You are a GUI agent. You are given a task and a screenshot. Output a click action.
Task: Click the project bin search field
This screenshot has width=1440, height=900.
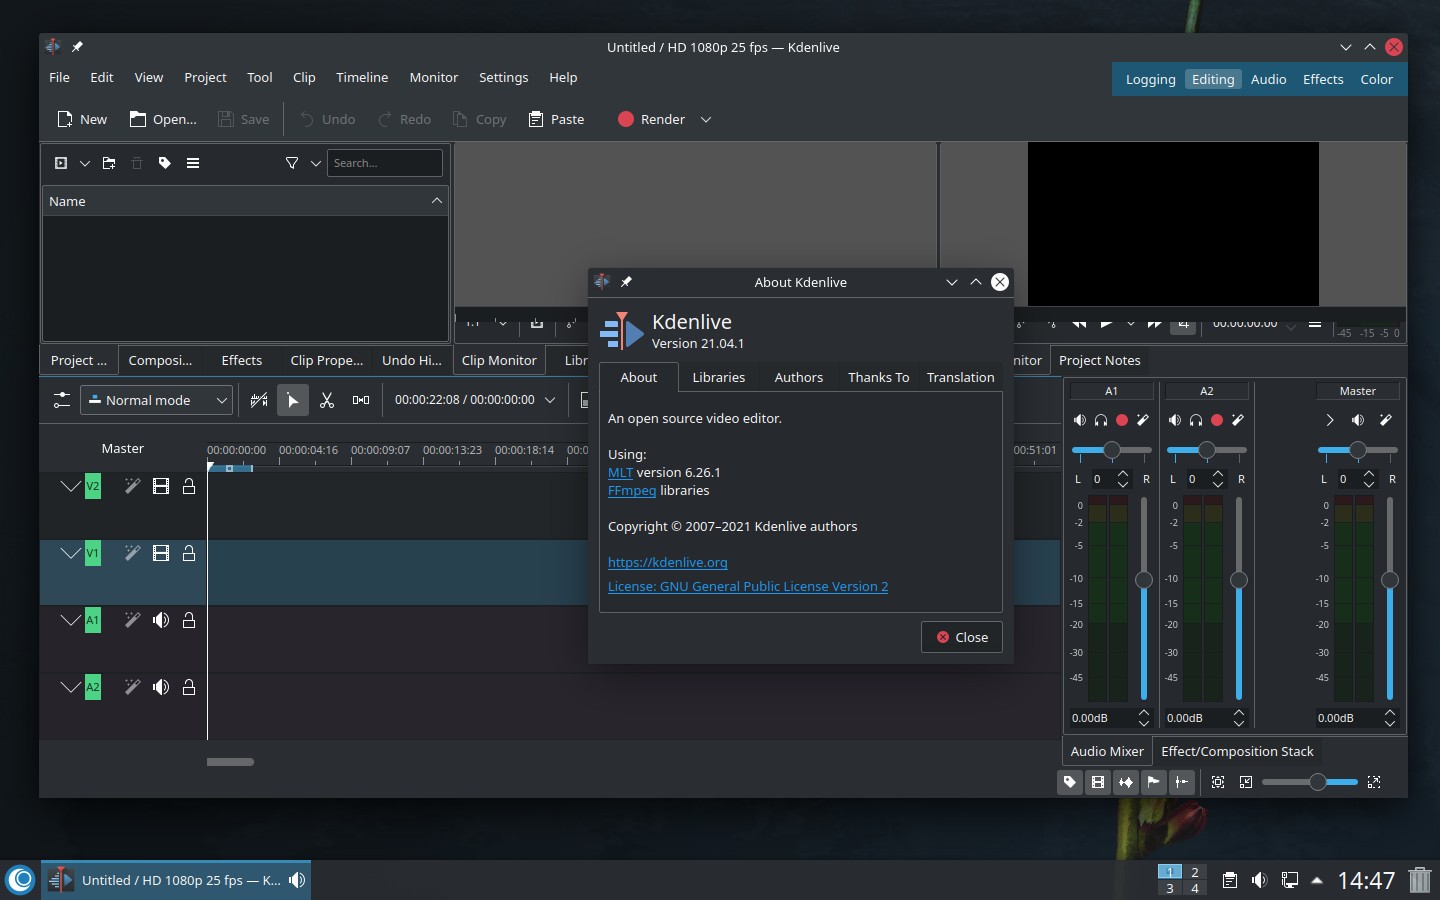click(x=385, y=163)
